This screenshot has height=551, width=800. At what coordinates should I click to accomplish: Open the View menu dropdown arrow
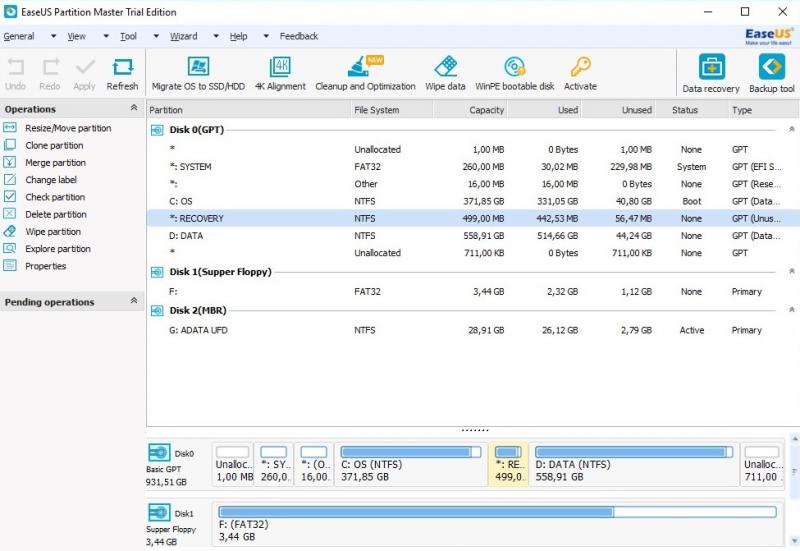[x=106, y=36]
